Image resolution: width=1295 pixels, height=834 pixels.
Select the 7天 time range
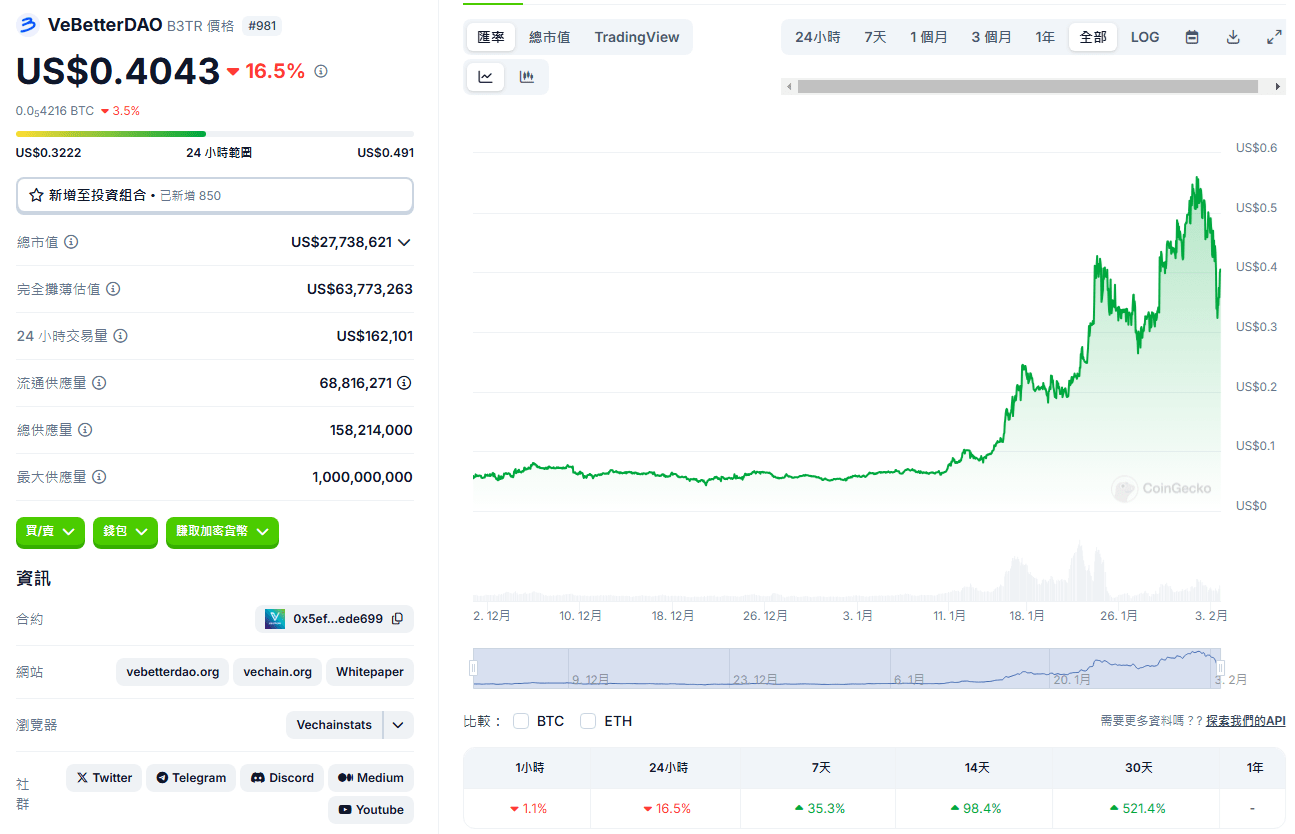click(x=875, y=37)
